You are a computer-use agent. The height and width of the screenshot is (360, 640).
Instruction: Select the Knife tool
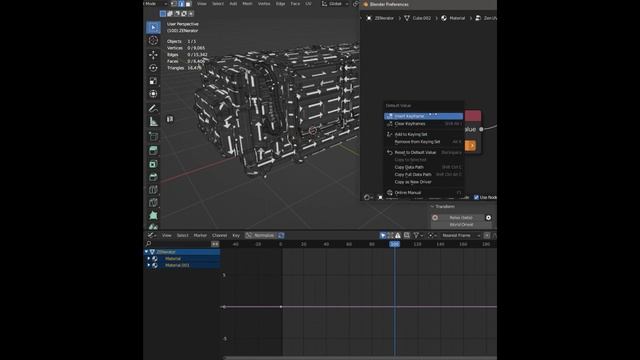click(153, 202)
